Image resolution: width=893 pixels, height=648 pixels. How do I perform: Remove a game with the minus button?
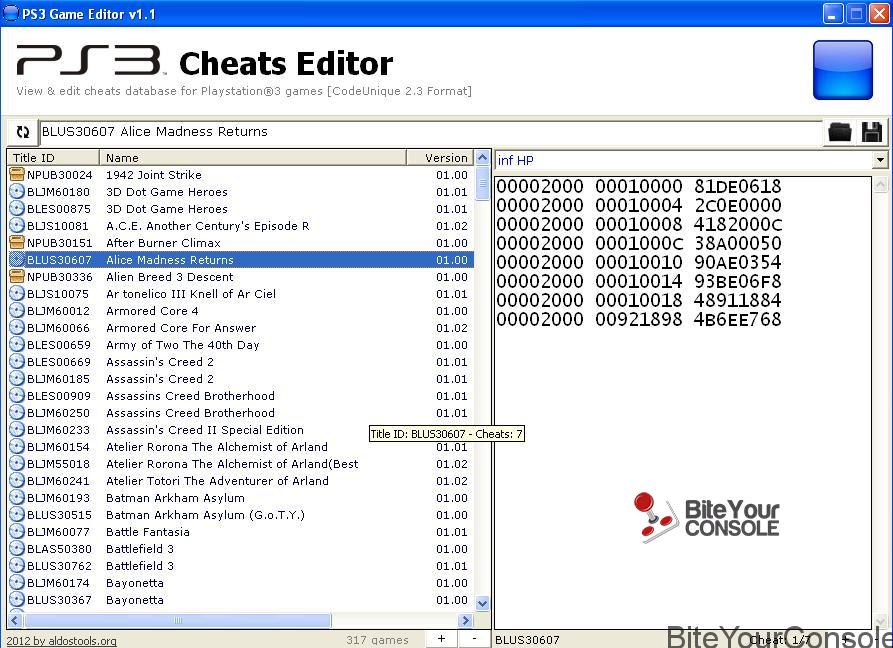[474, 639]
